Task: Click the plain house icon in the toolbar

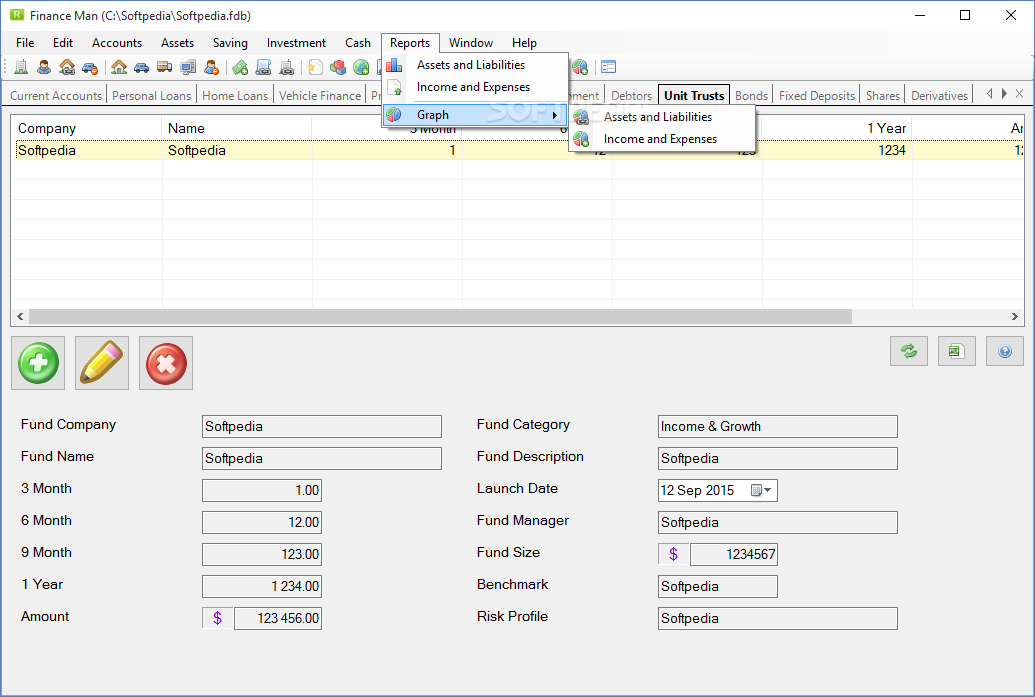Action: [x=119, y=67]
